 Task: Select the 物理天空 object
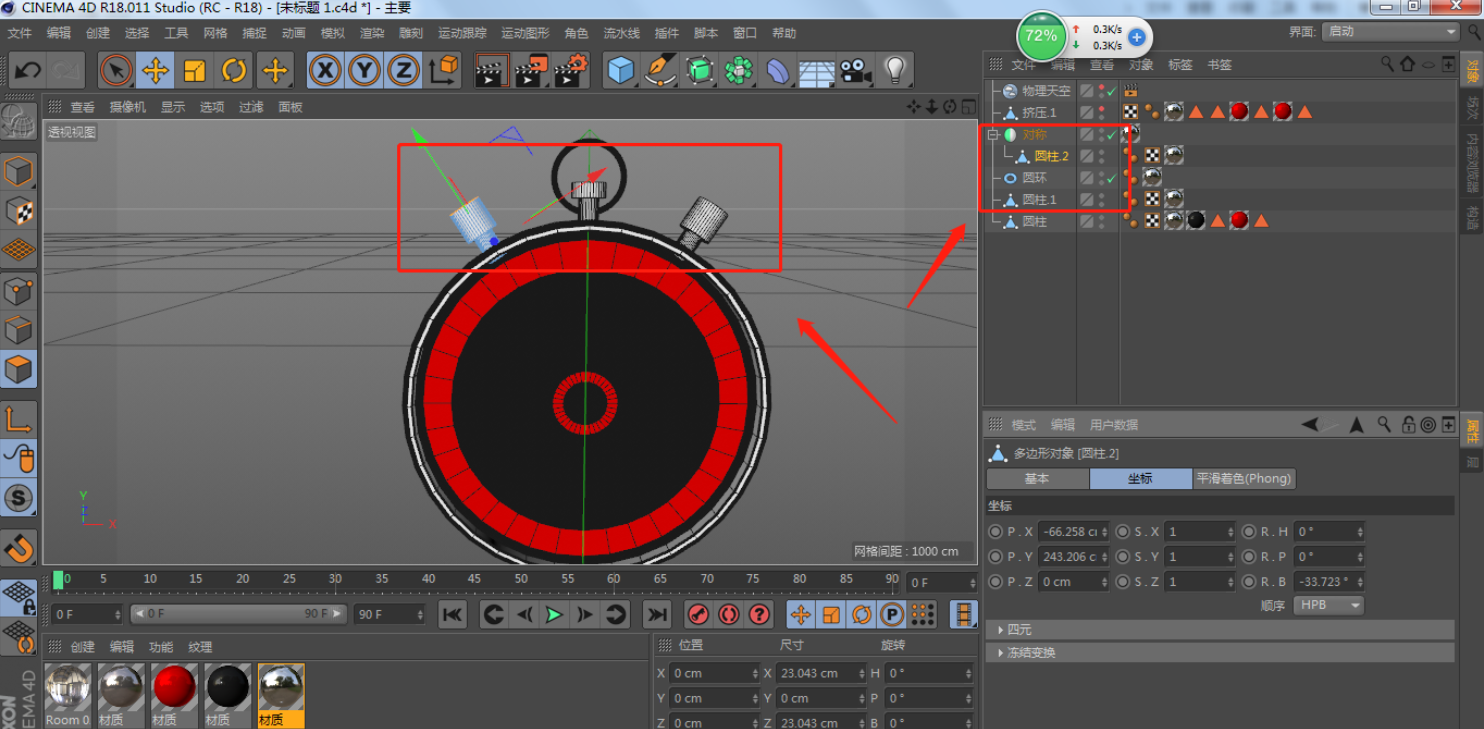pos(1046,91)
